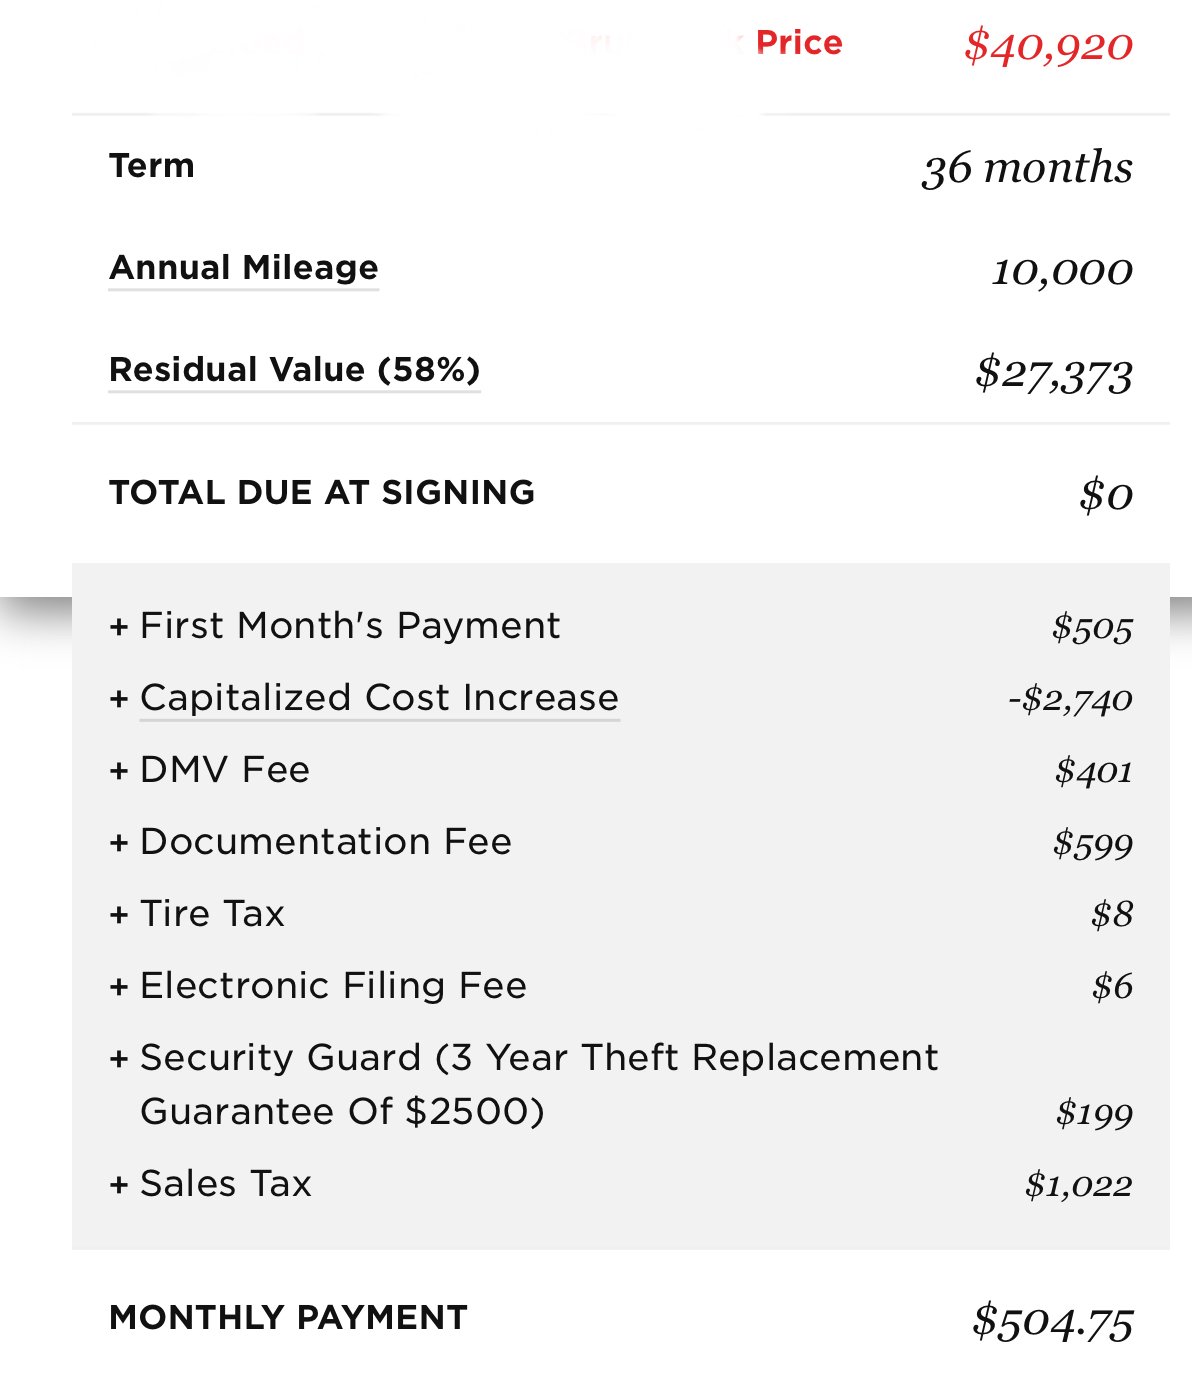Viewport: 1192px width, 1378px height.
Task: Select the Term row label
Action: (x=152, y=165)
